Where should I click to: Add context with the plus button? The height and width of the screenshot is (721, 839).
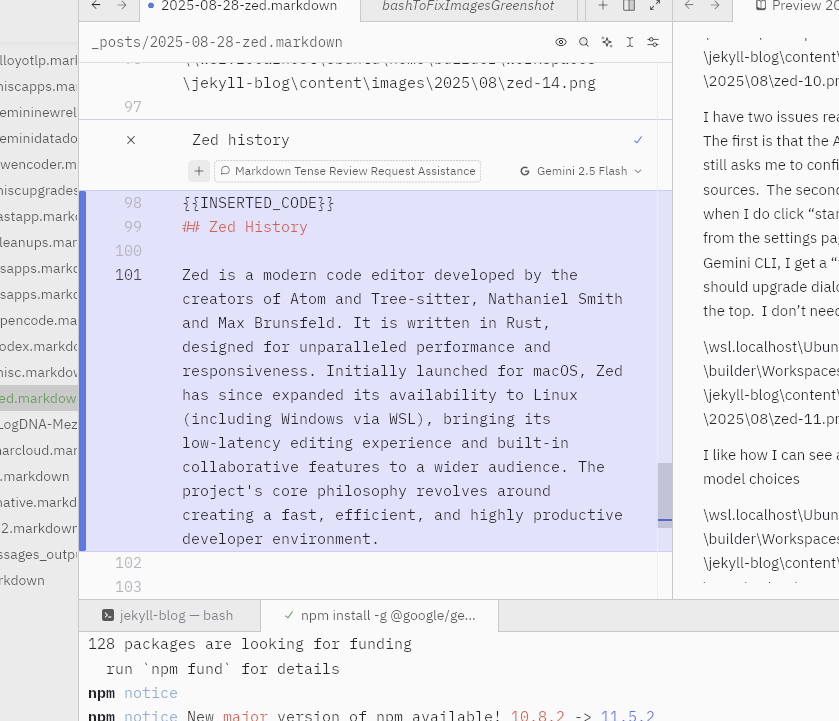[x=199, y=171]
